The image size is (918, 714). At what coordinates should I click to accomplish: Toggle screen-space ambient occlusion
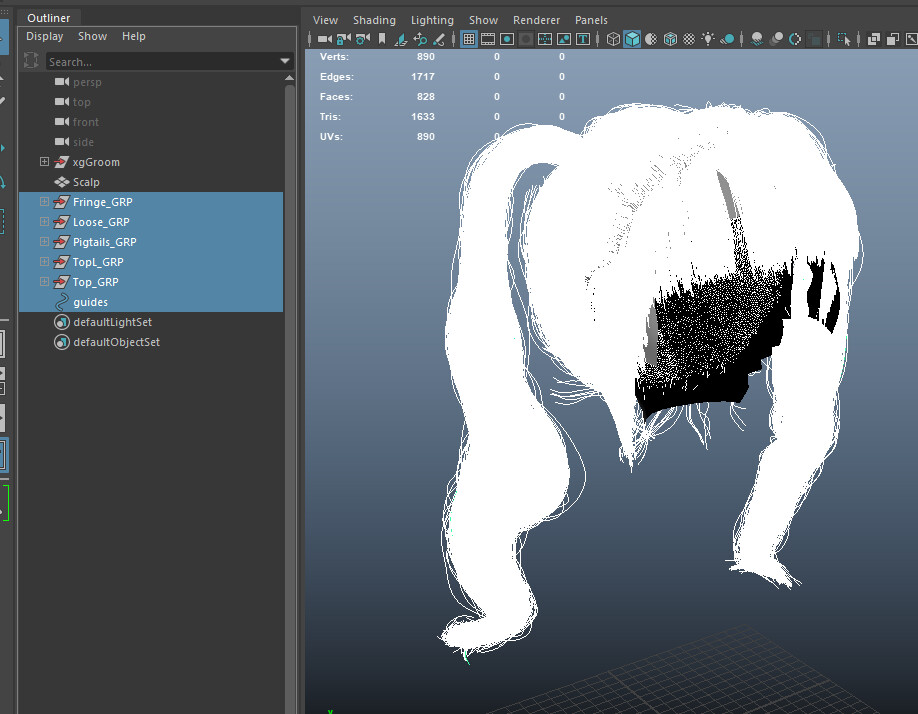point(776,39)
